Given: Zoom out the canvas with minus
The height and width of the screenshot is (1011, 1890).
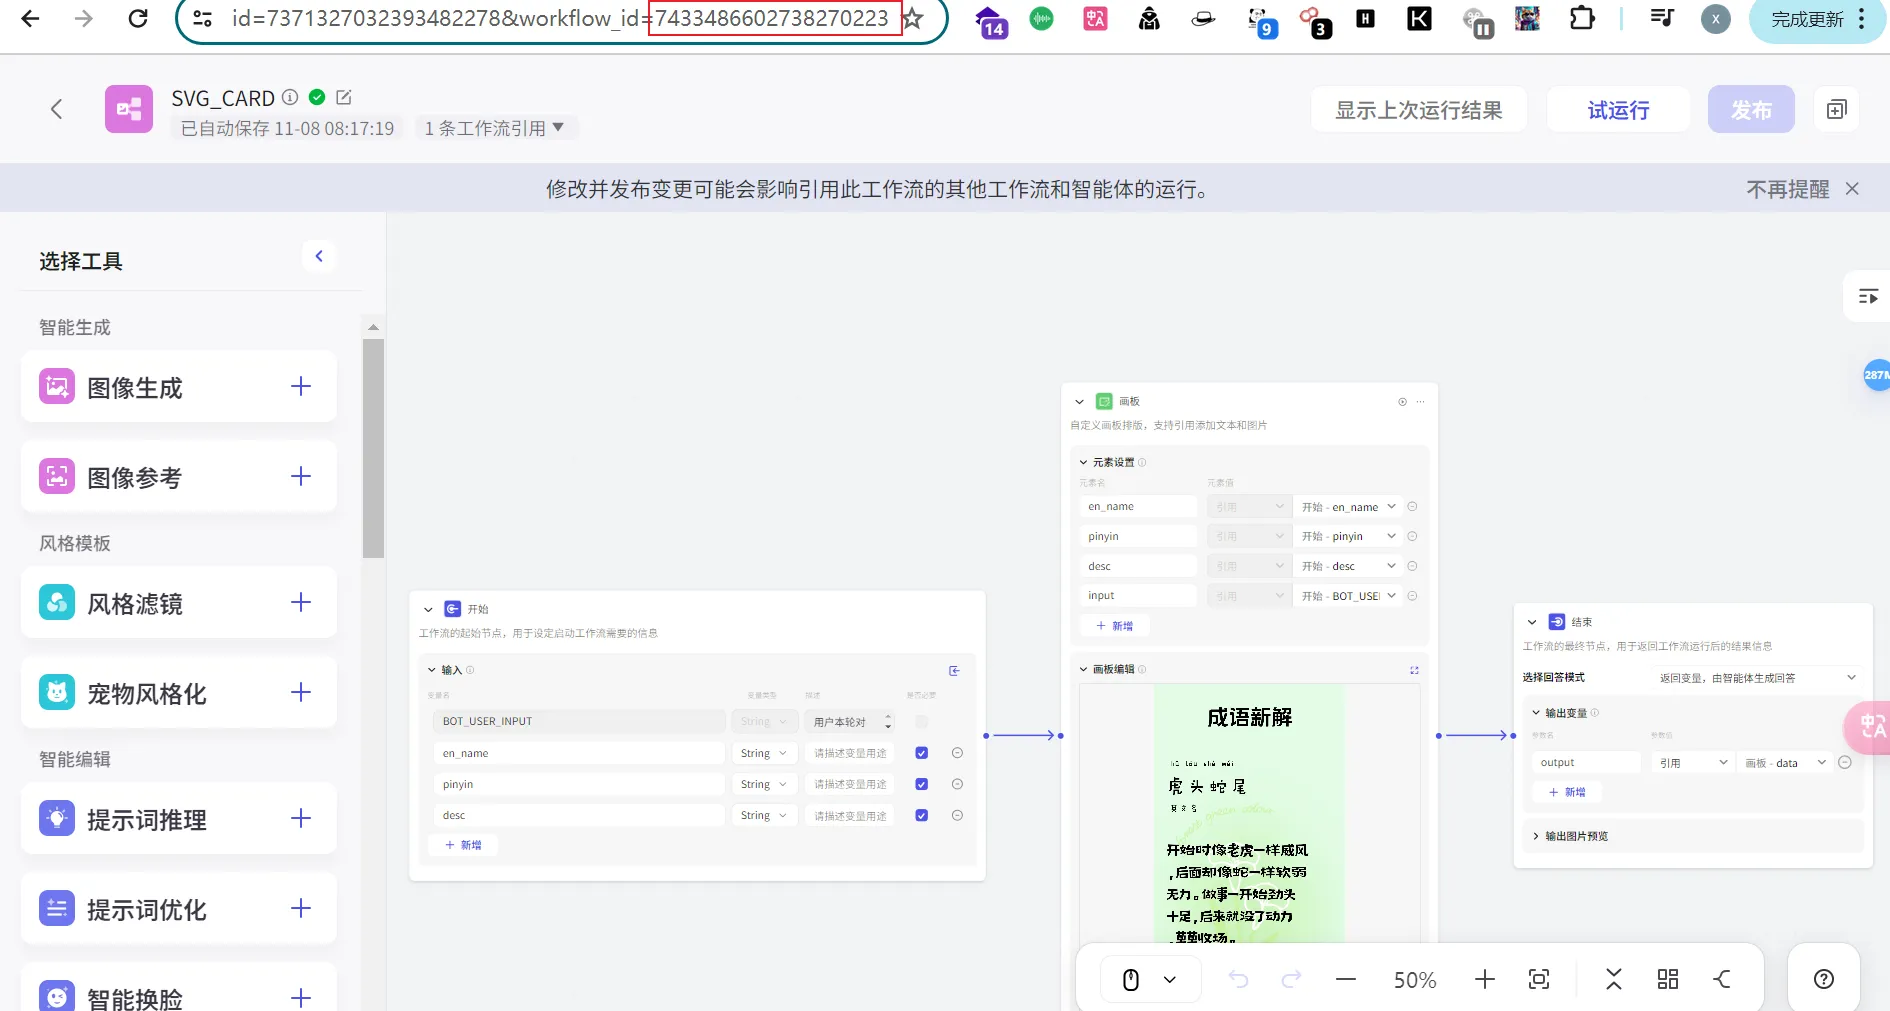Looking at the screenshot, I should 1346,979.
